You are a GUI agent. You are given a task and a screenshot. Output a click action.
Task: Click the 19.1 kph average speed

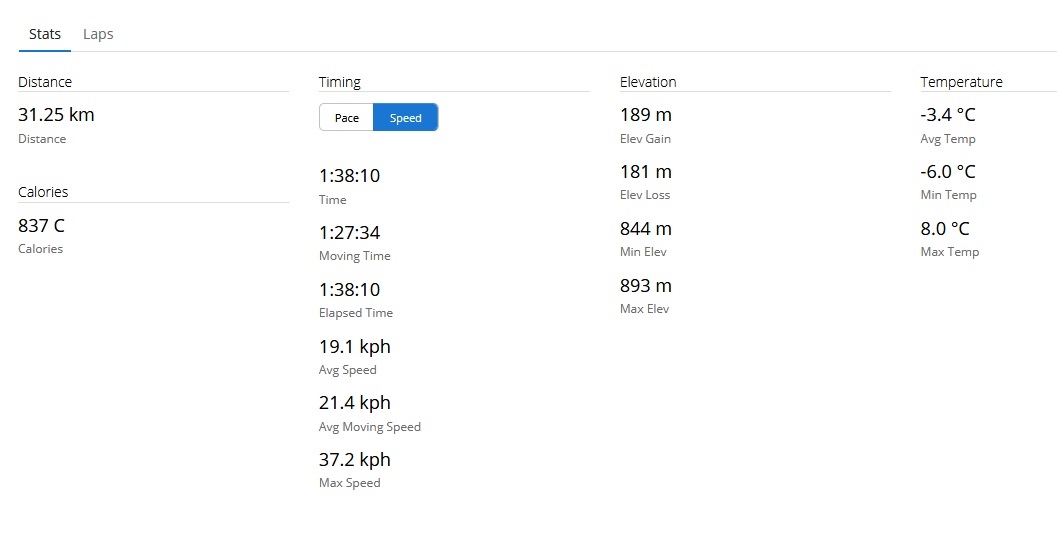point(354,347)
